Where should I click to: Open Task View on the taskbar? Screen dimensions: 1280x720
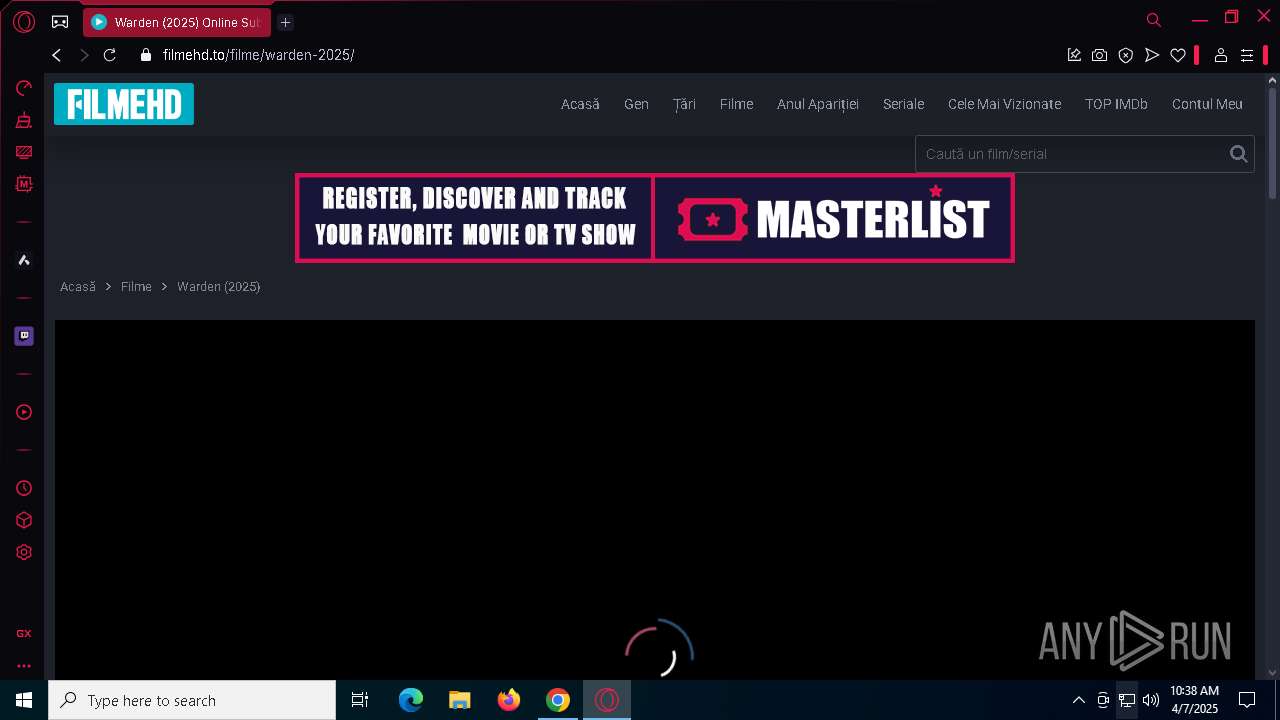tap(360, 700)
